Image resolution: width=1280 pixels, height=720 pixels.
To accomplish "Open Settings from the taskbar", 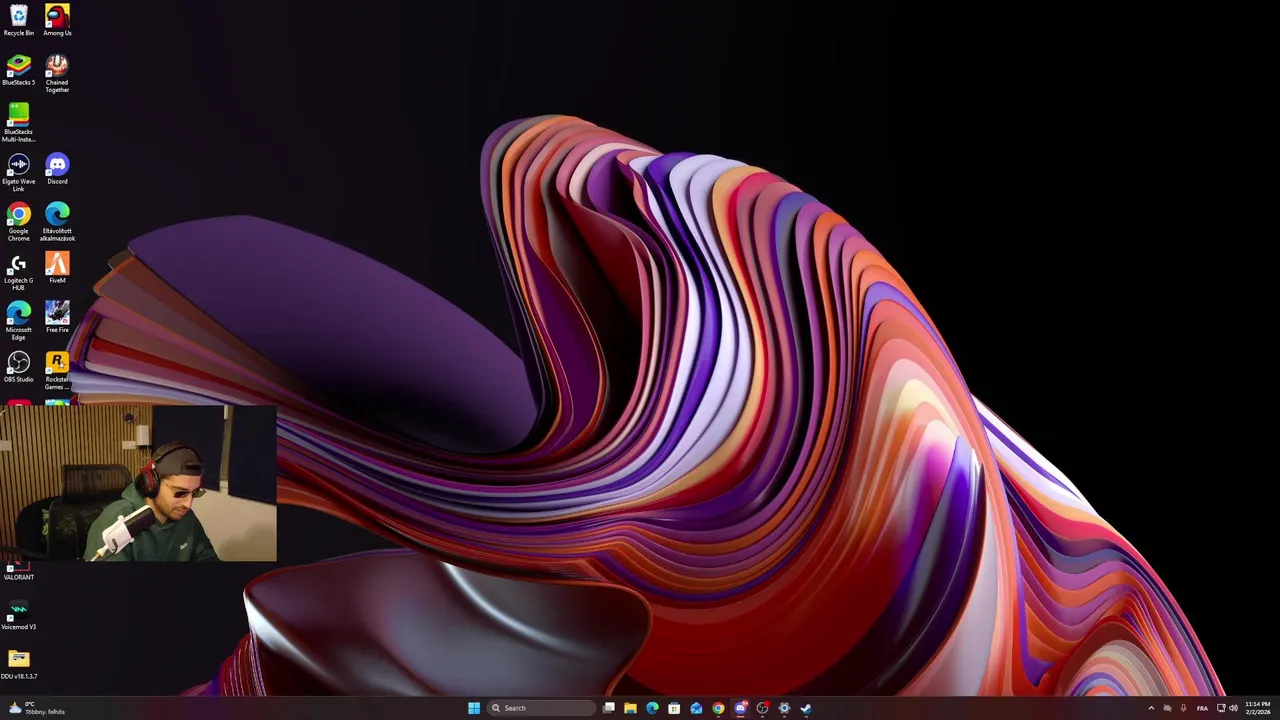I will pos(784,708).
